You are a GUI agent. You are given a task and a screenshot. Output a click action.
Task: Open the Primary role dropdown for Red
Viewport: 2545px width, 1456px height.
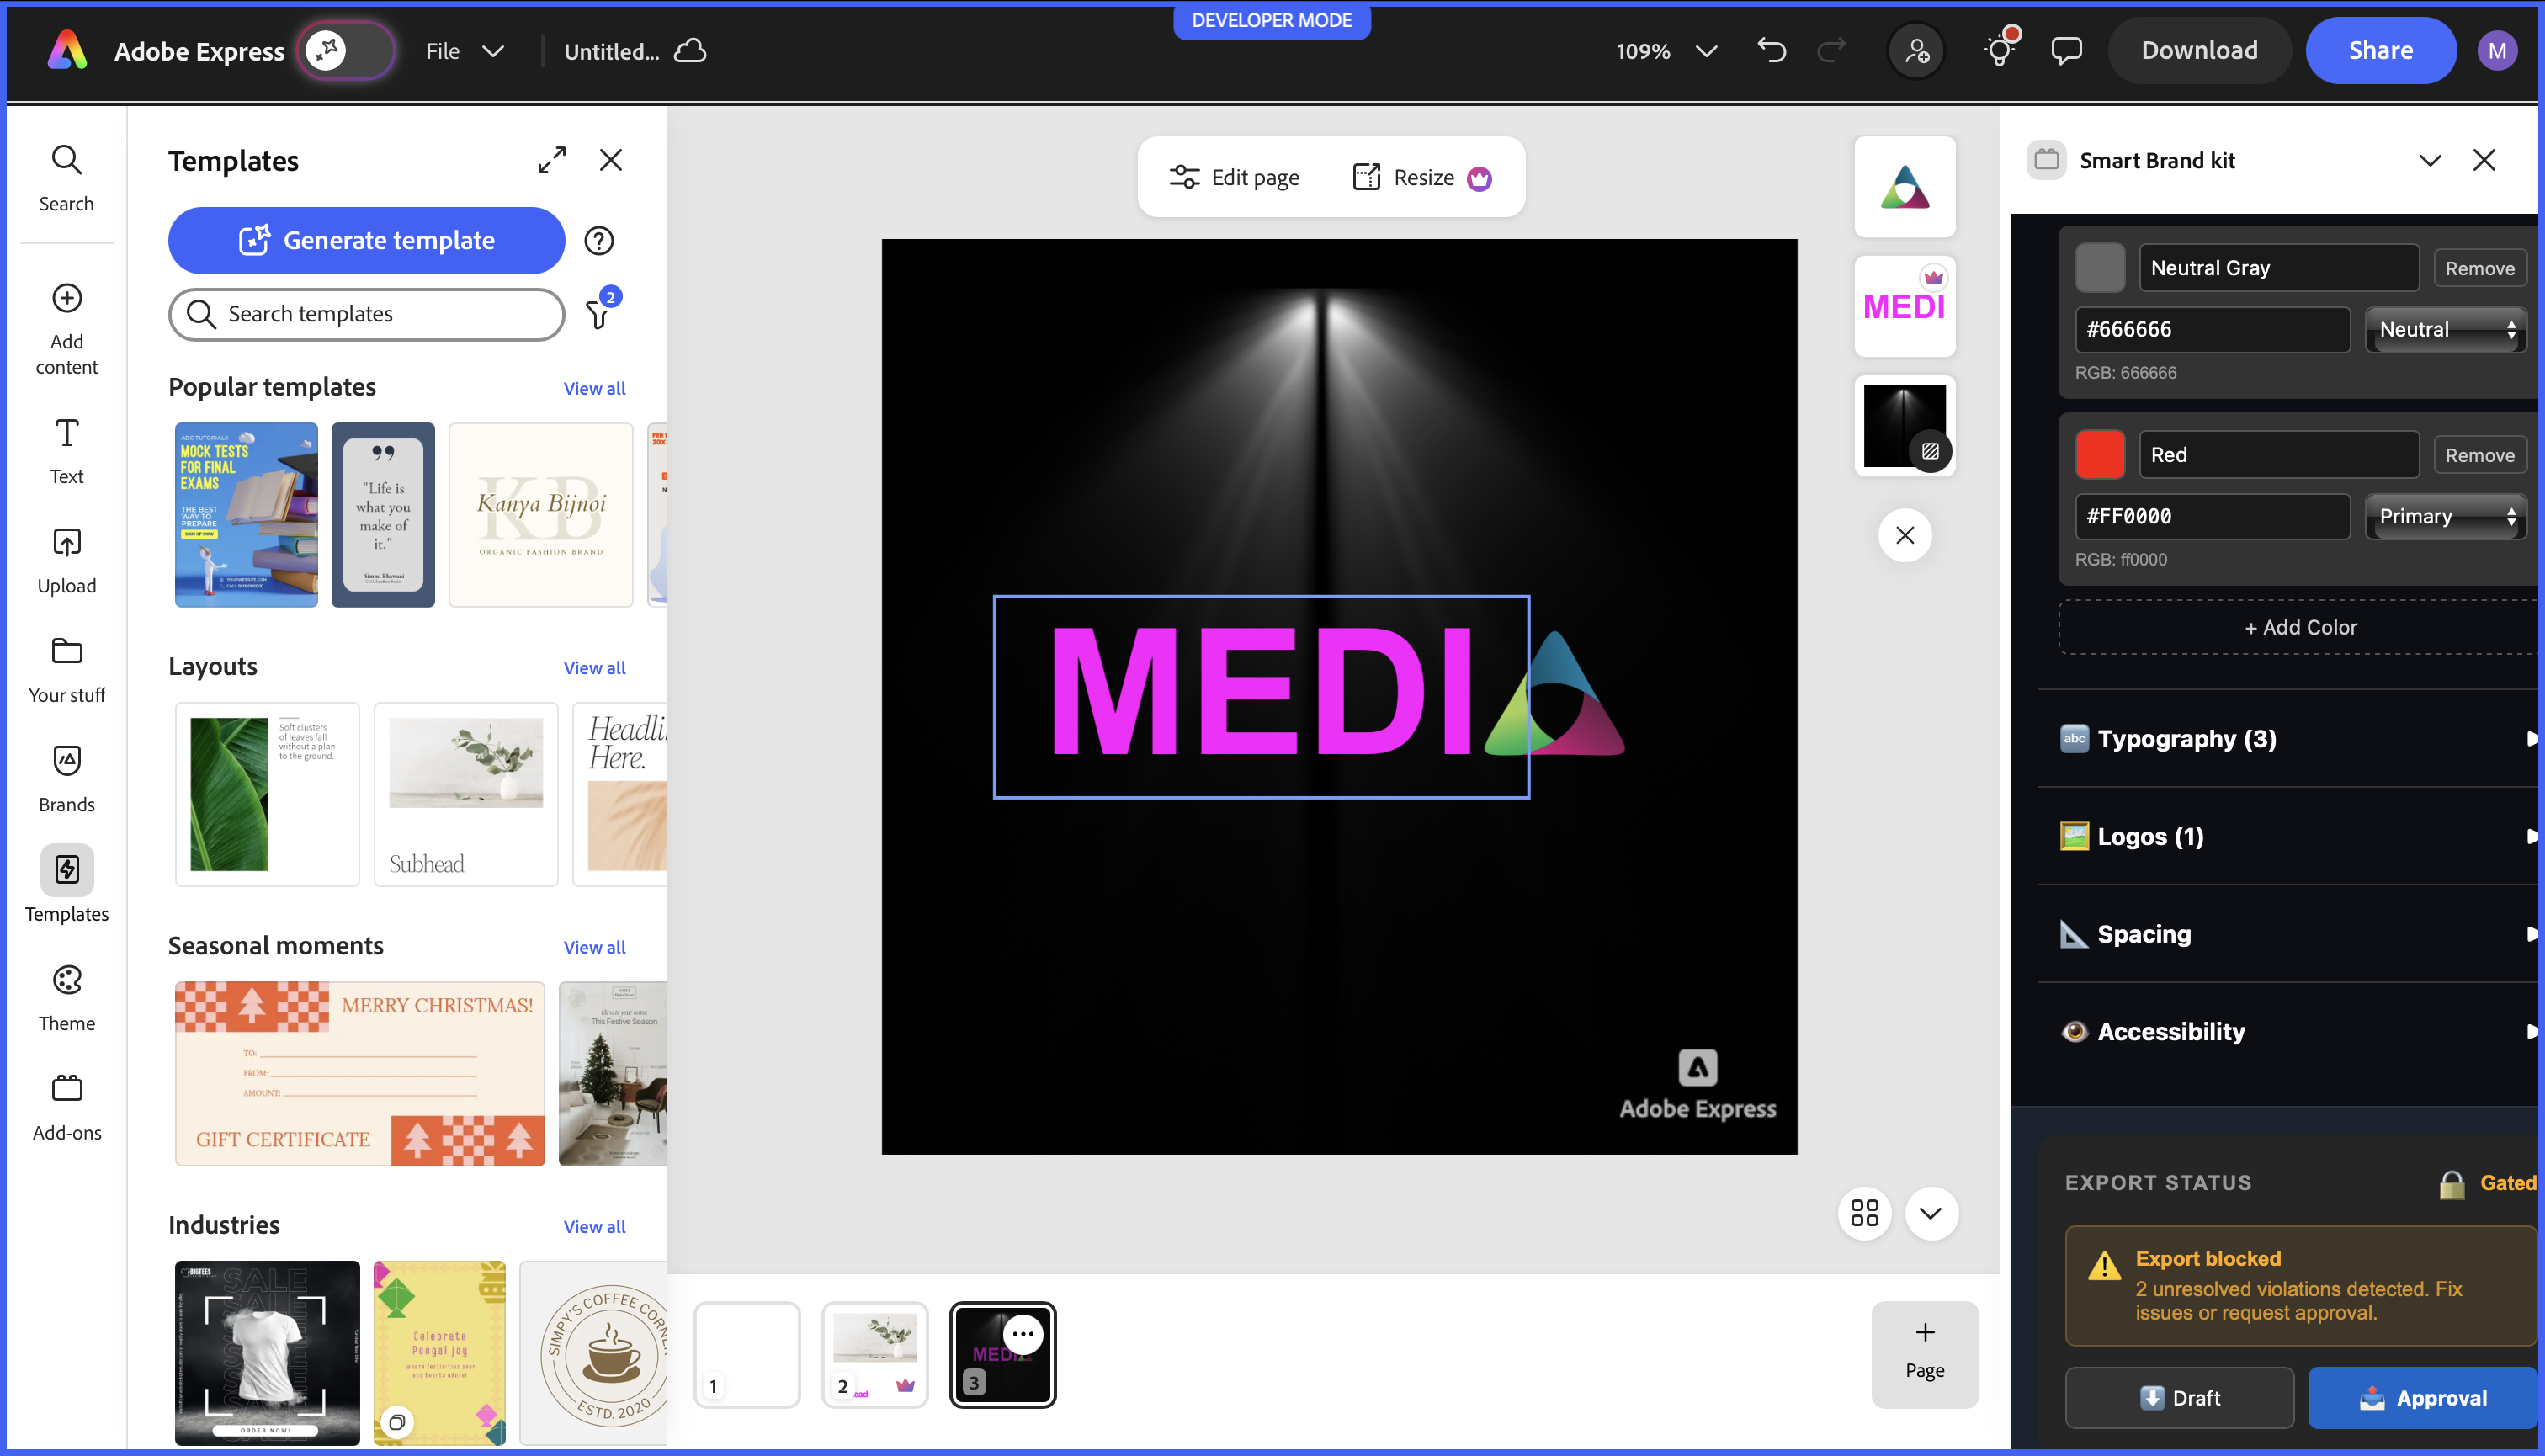(x=2445, y=516)
